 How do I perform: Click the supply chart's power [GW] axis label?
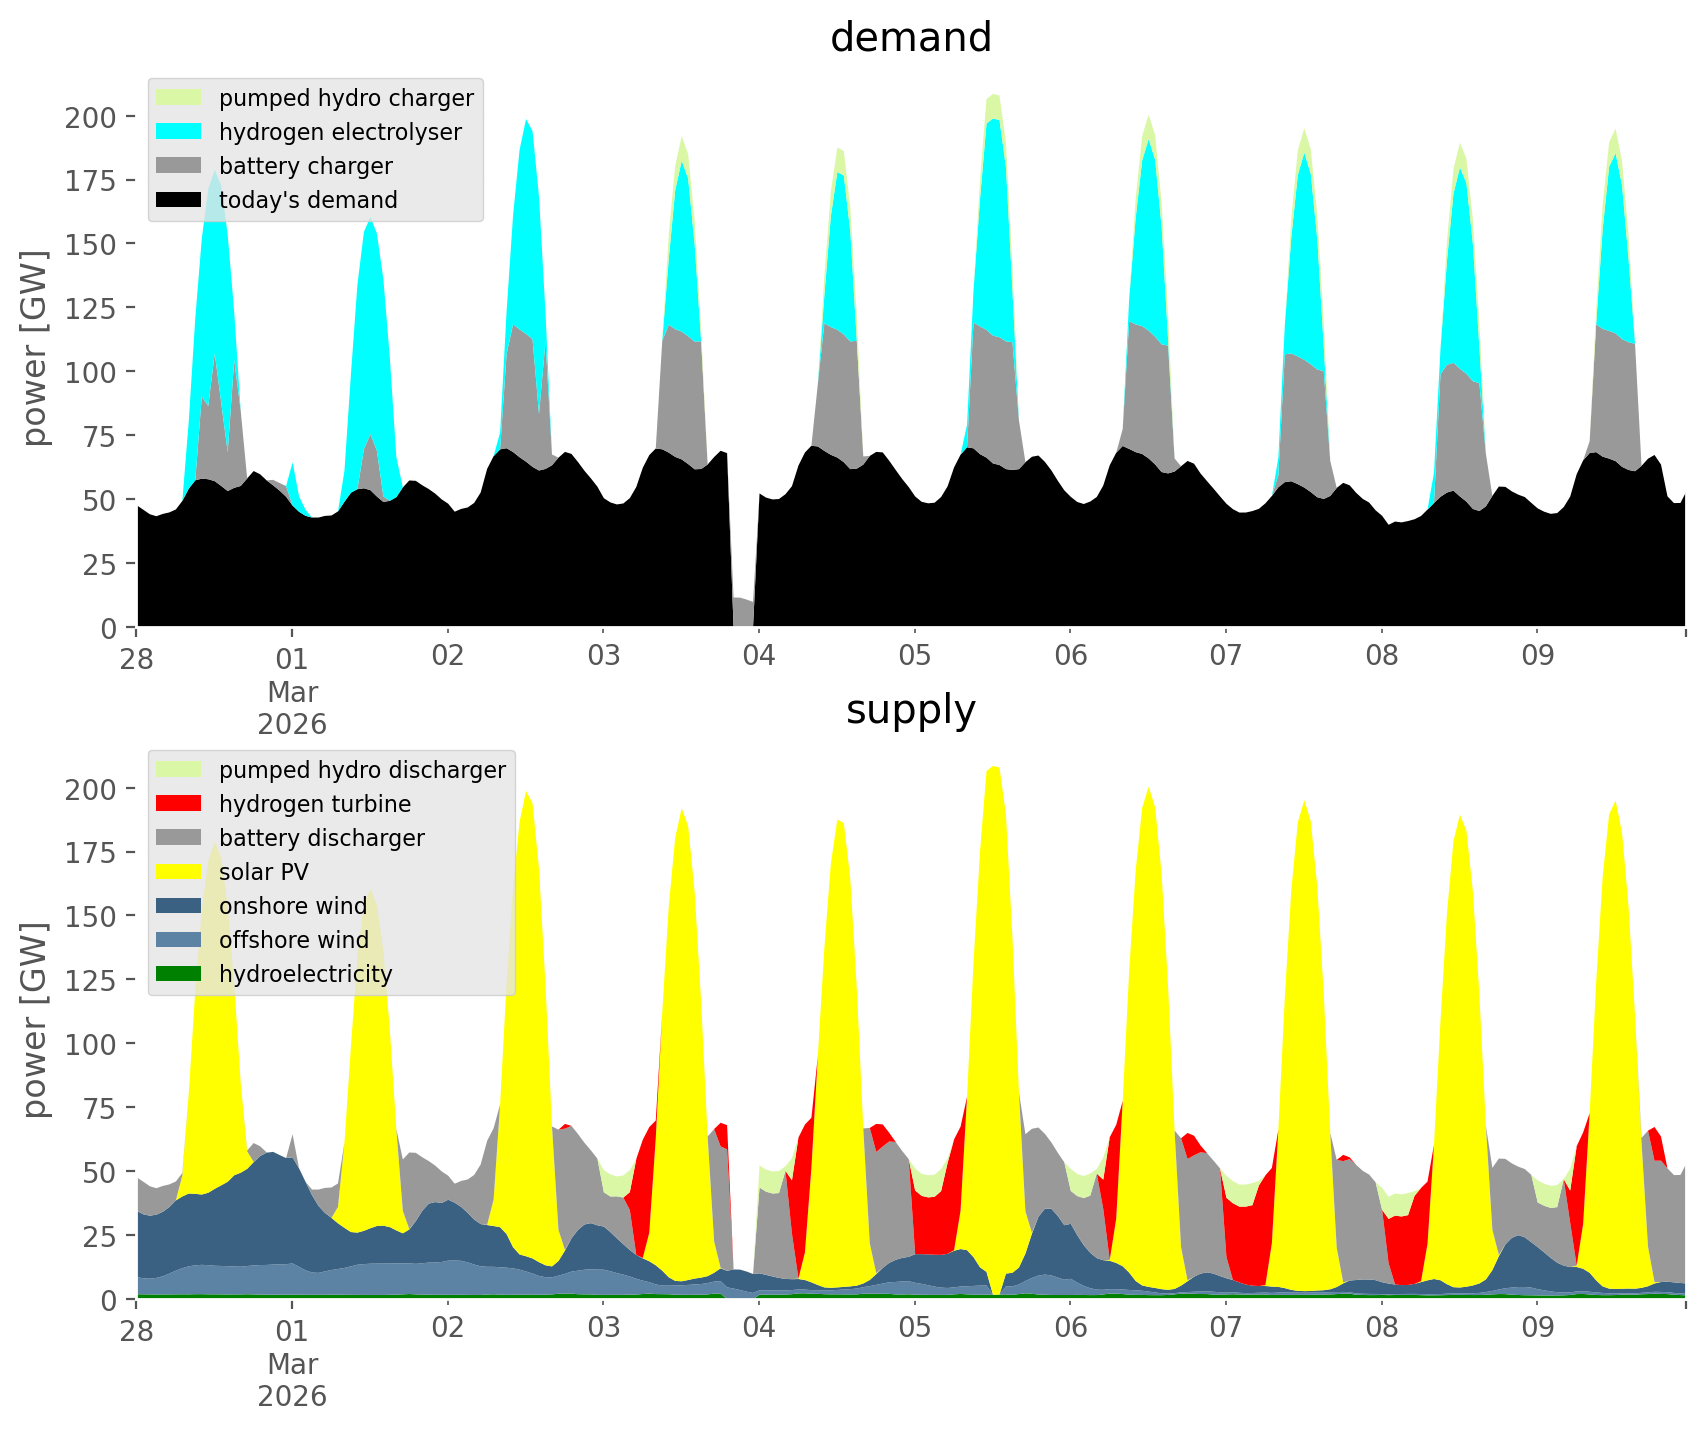pyautogui.click(x=35, y=1020)
